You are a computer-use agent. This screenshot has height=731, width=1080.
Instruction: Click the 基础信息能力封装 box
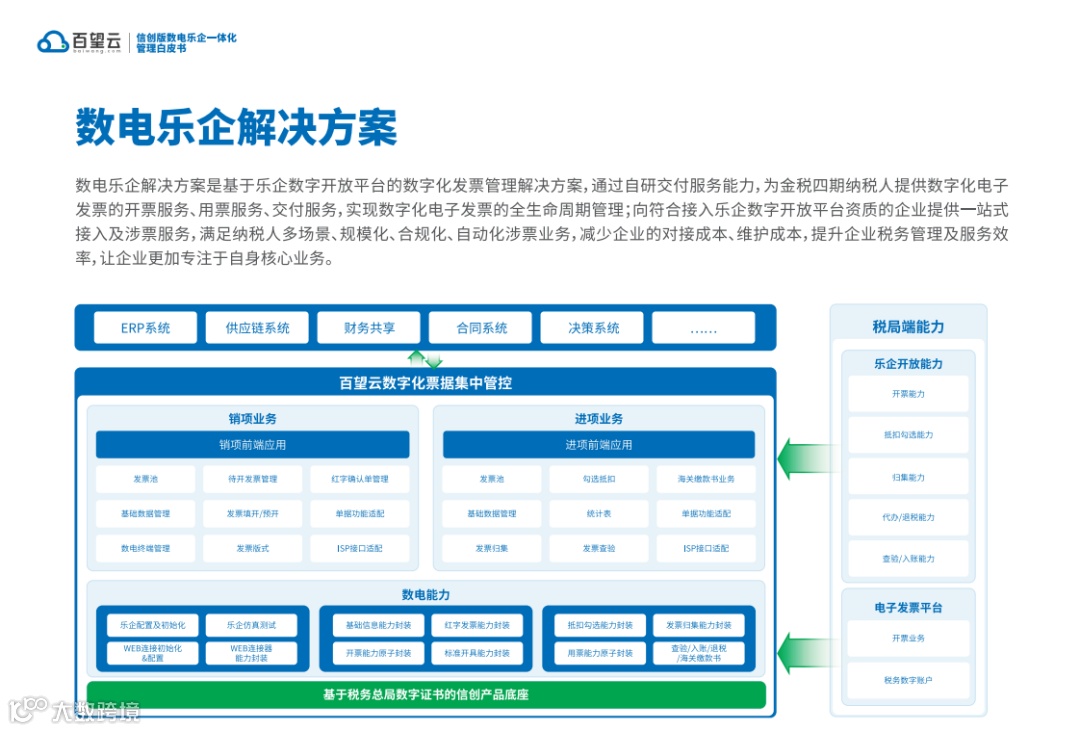(x=378, y=626)
